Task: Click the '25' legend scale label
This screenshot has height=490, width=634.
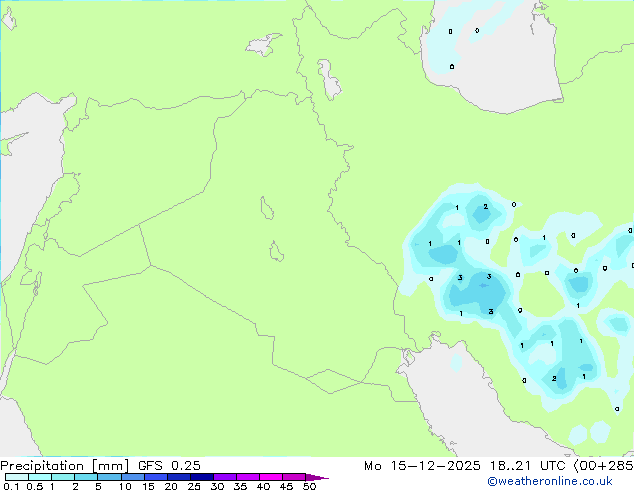Action: 194,486
